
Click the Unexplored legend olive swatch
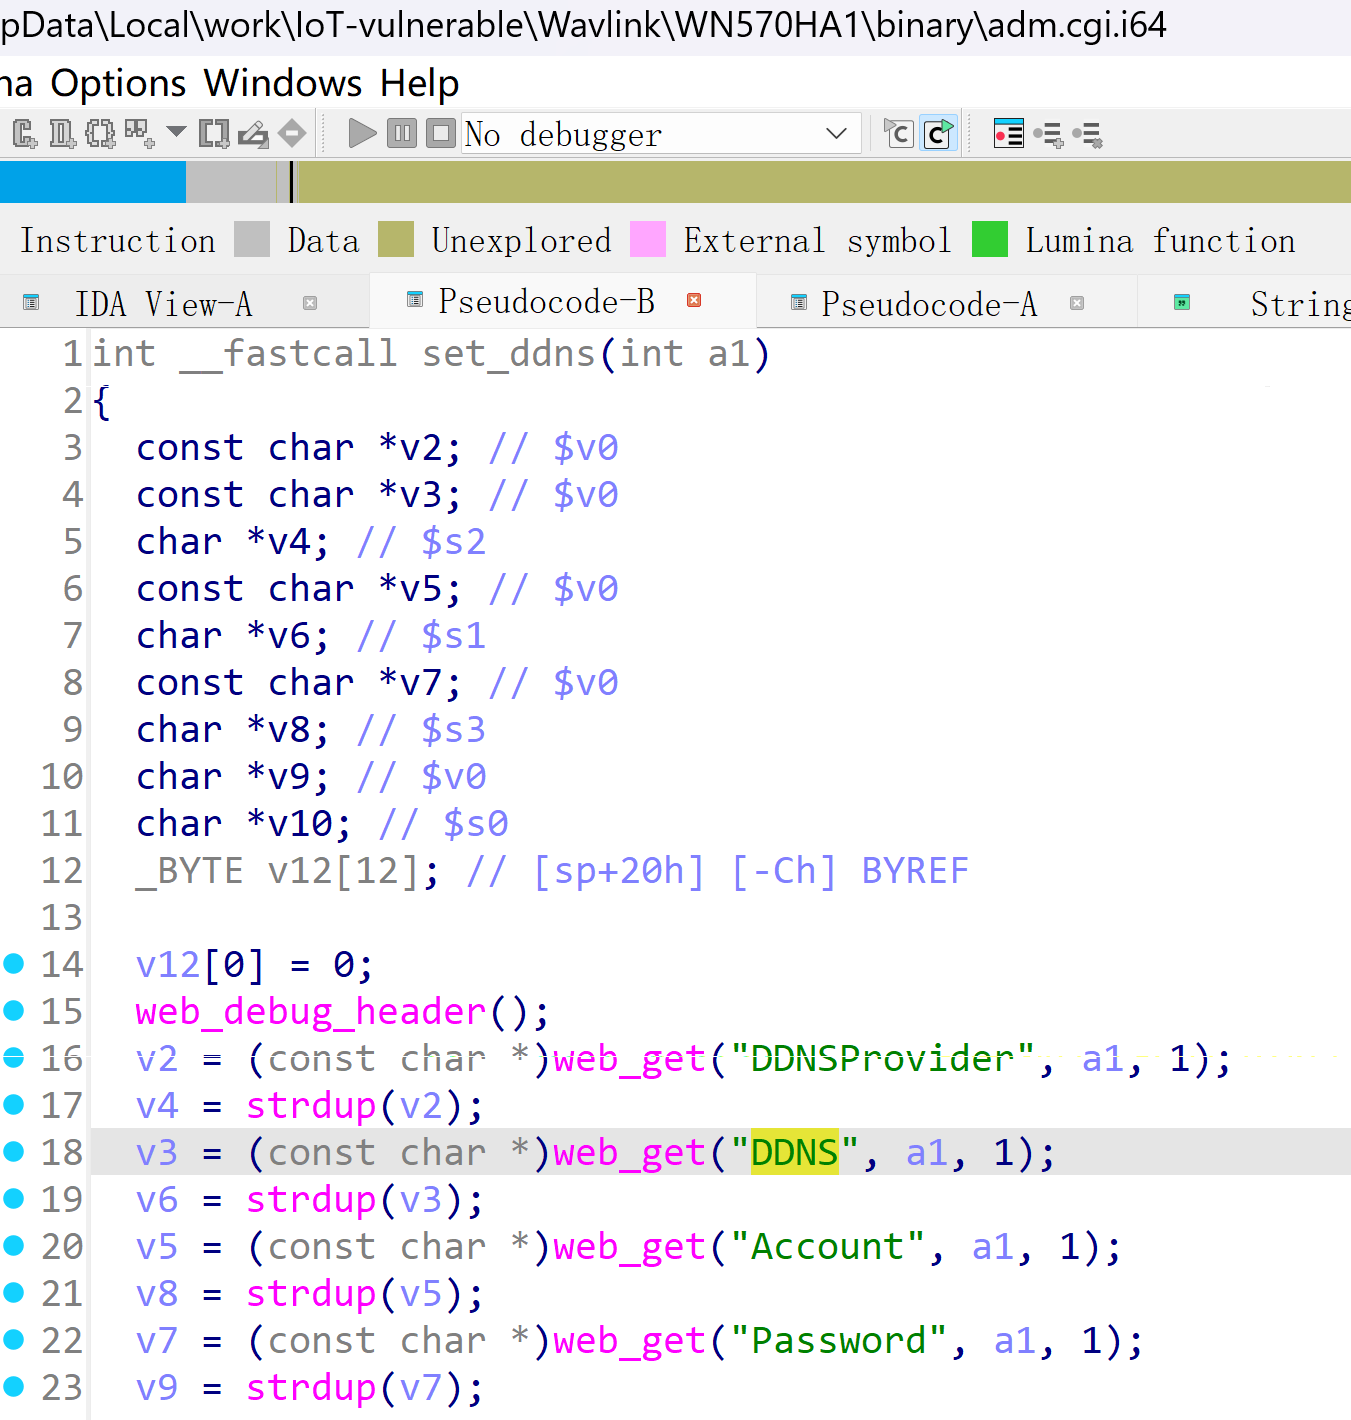(x=396, y=240)
